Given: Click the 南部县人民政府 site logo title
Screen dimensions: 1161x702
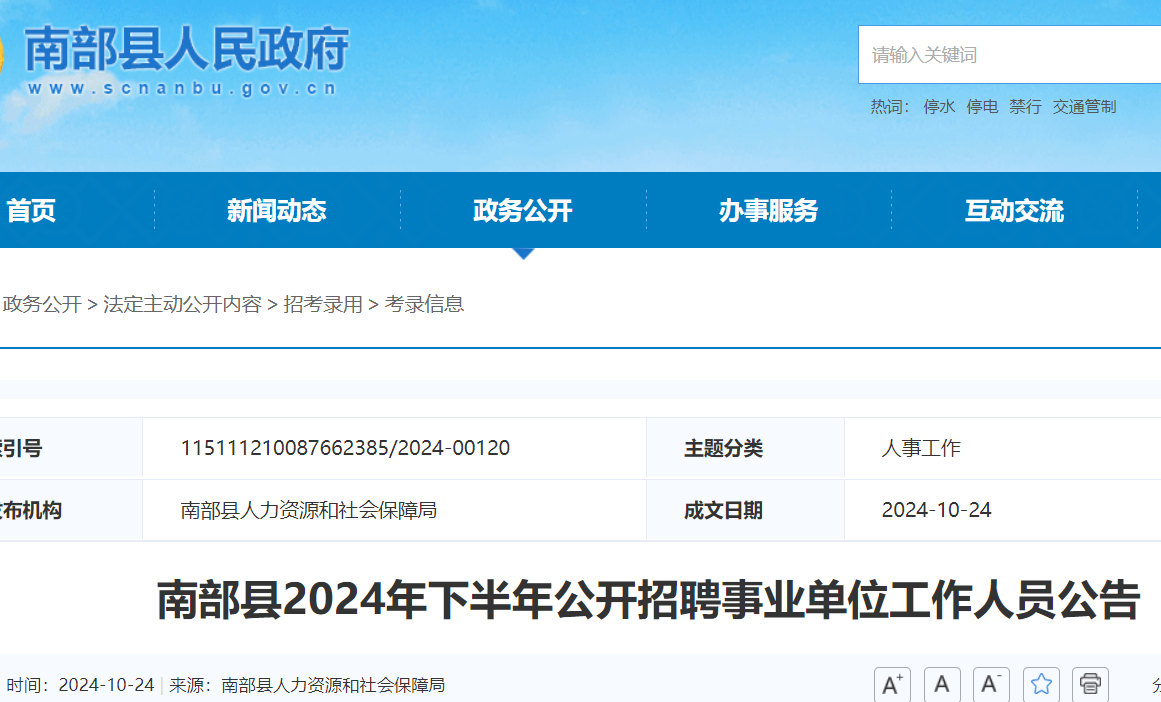Looking at the screenshot, I should pos(187,49).
